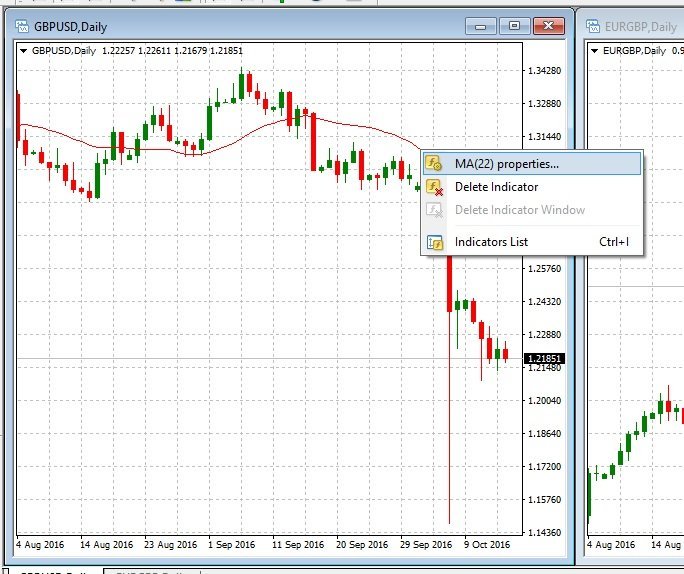Click the Ctrl+I shortcut text

[614, 242]
